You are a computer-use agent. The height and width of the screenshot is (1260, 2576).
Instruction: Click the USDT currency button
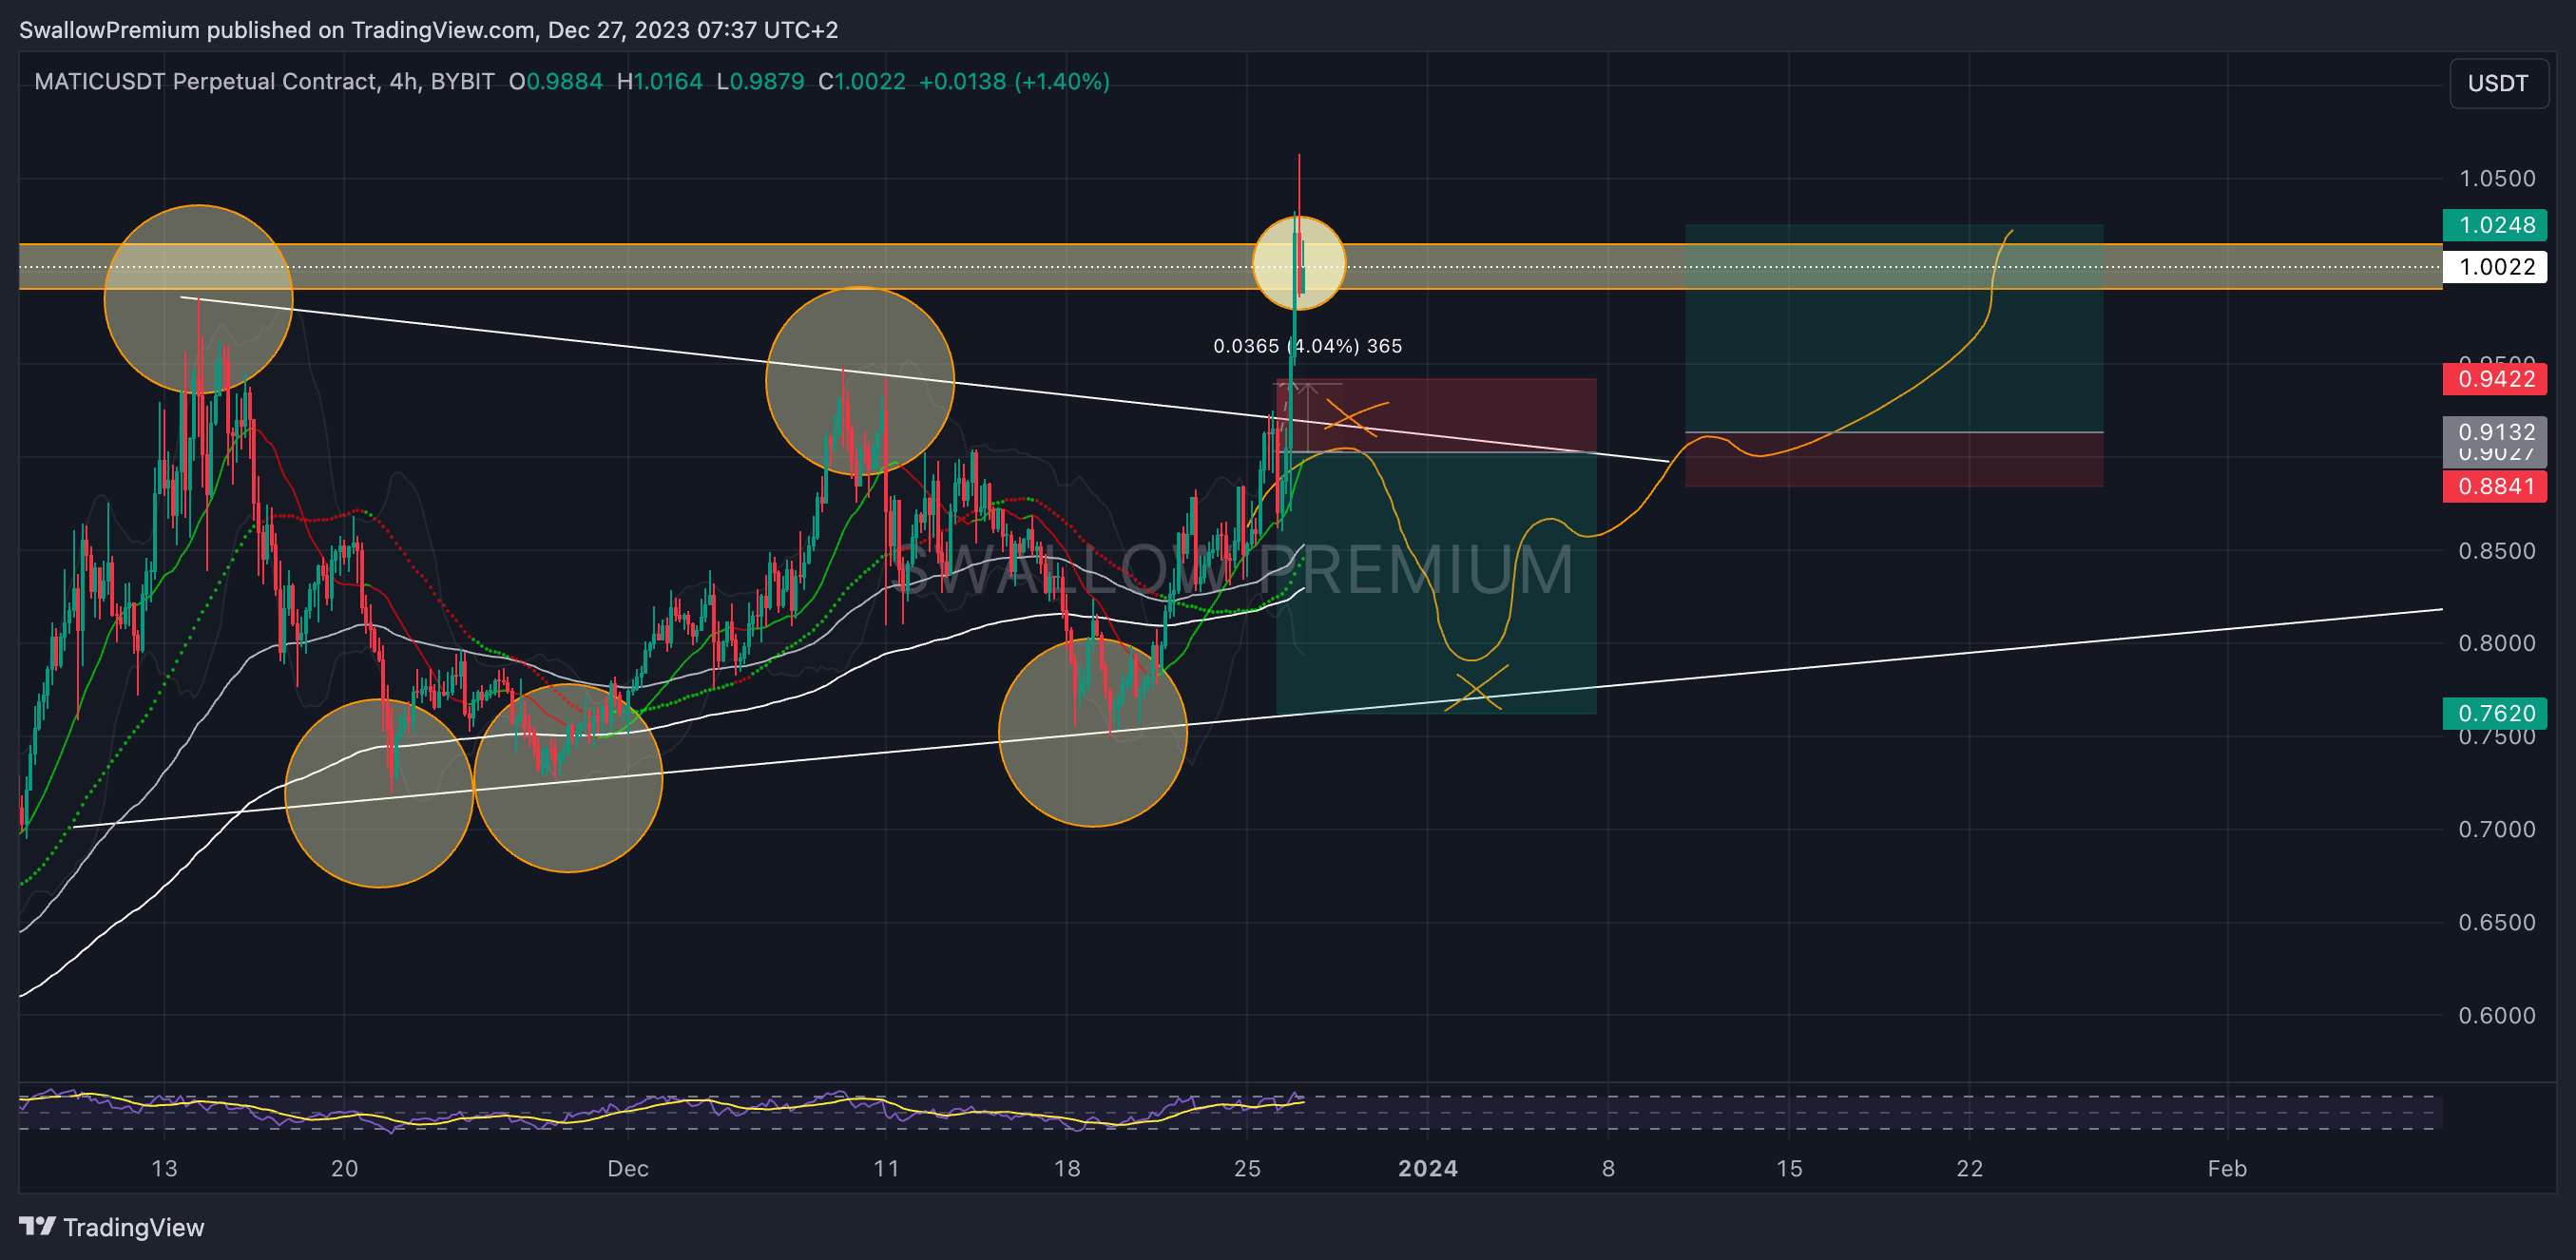(2497, 83)
